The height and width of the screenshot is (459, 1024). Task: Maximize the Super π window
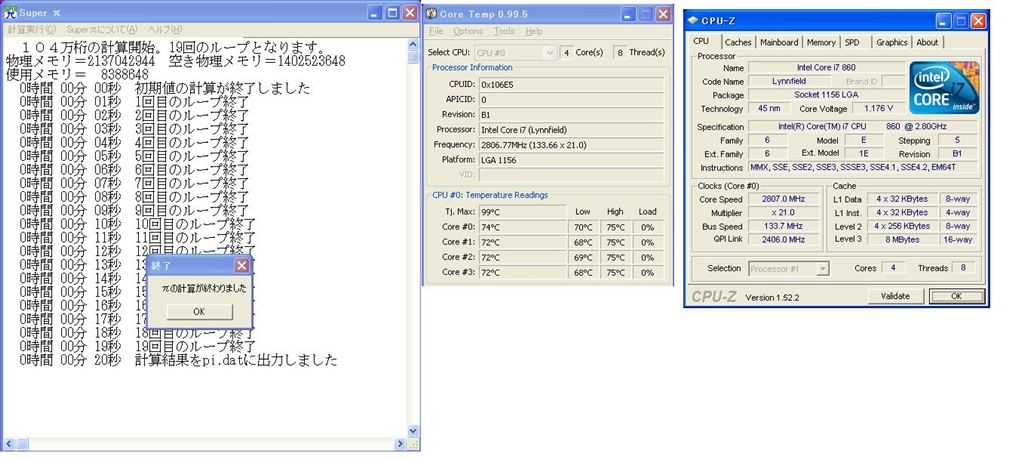coord(392,12)
